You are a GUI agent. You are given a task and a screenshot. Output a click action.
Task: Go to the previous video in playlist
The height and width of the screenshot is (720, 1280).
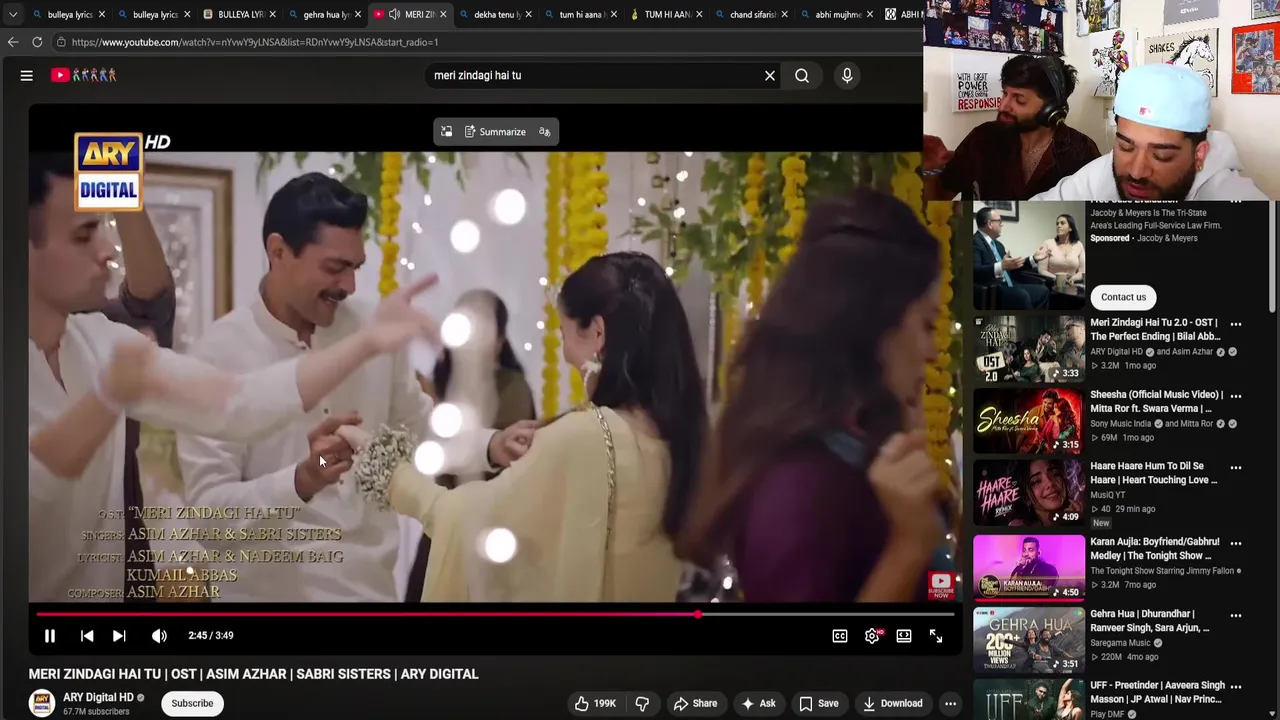[x=87, y=635]
